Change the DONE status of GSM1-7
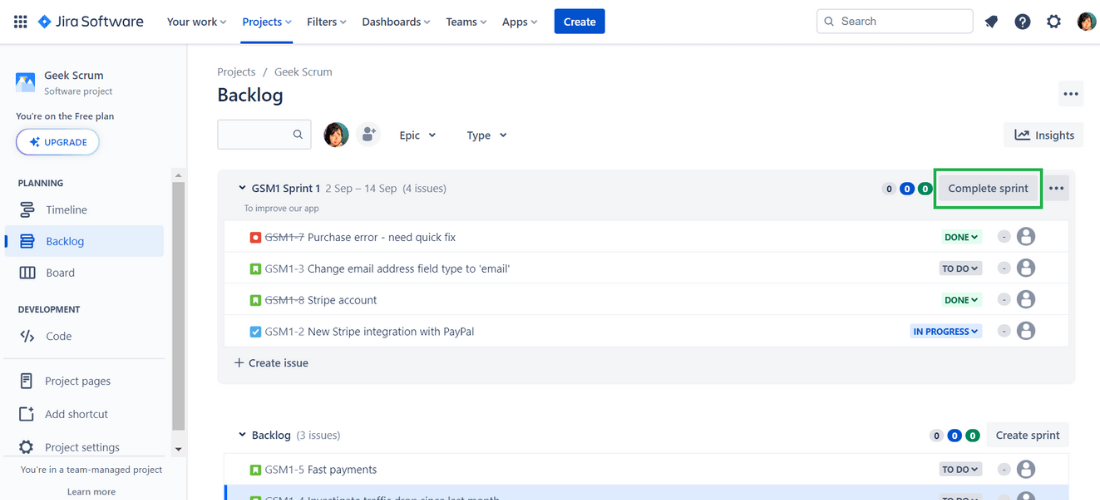This screenshot has height=500, width=1100. pyautogui.click(x=962, y=237)
